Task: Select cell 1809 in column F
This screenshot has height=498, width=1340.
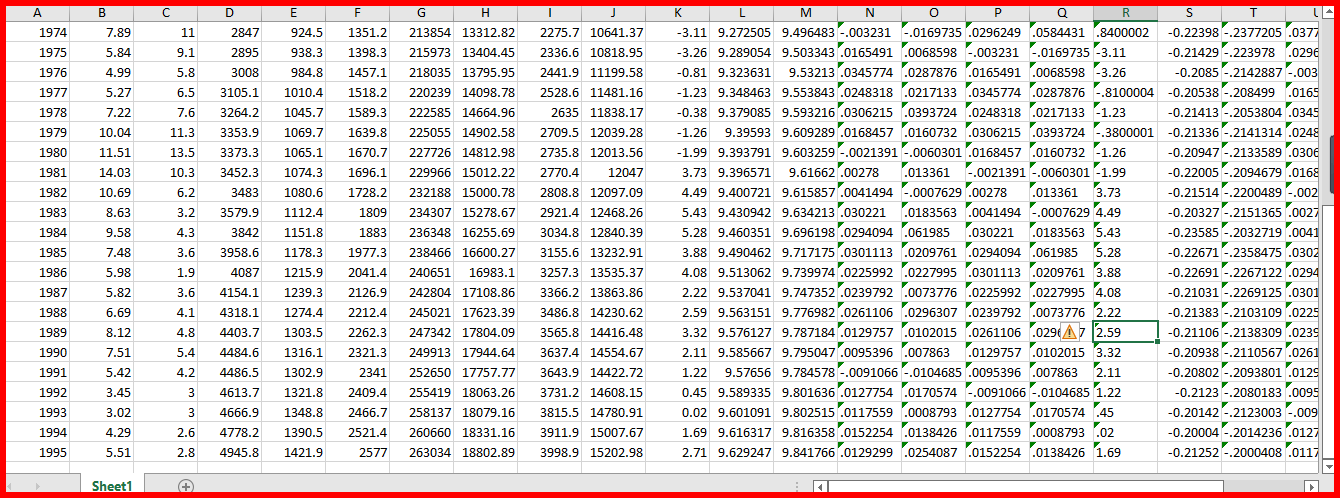Action: point(357,213)
